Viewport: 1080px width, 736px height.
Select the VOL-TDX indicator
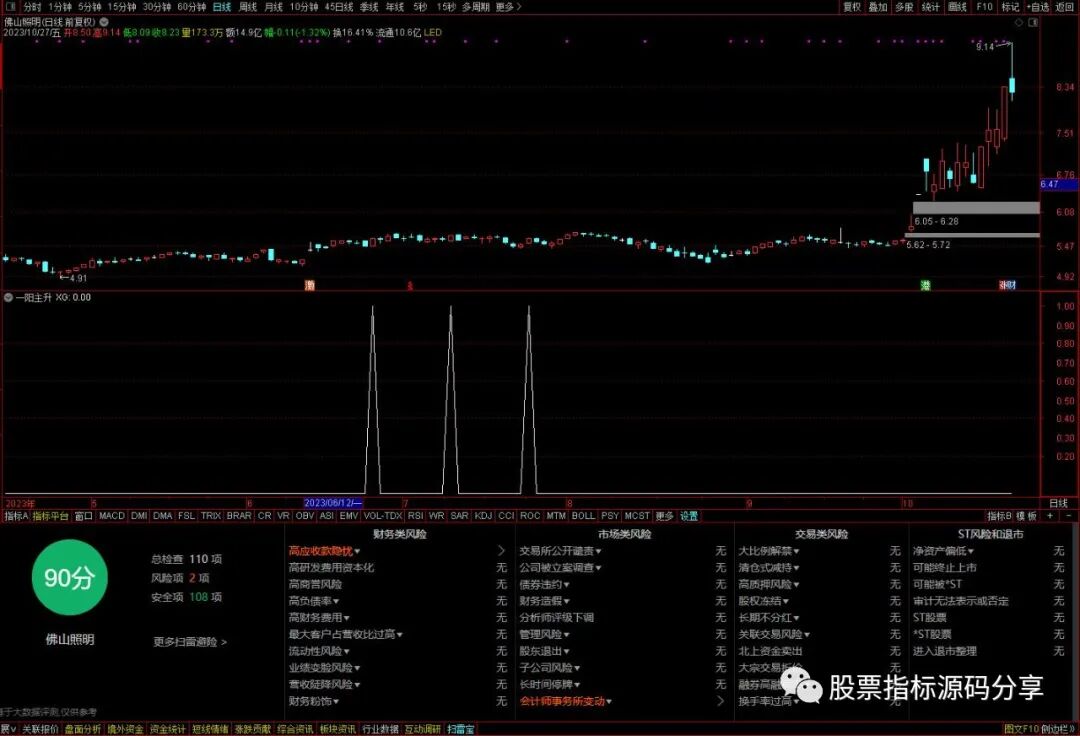coord(383,516)
